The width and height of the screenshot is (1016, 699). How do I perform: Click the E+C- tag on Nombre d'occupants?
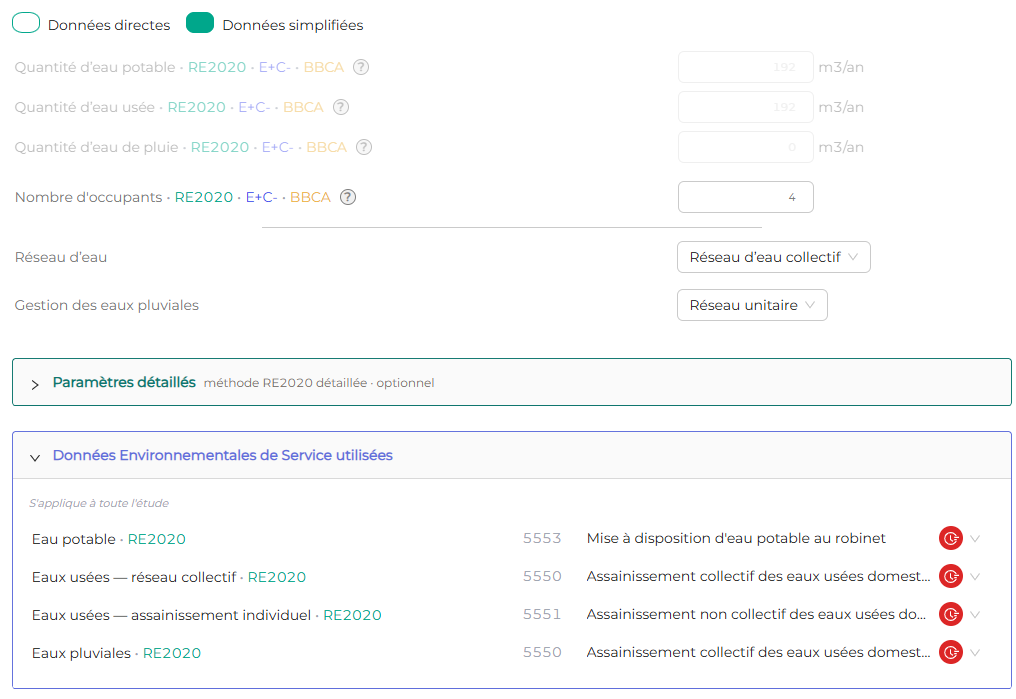tap(261, 197)
